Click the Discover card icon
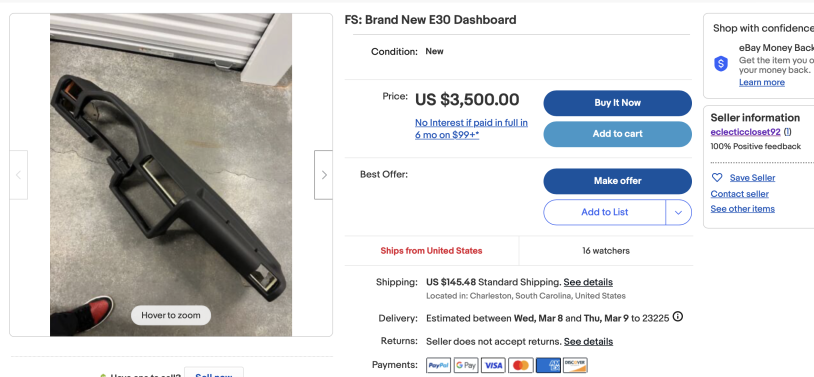 coord(575,366)
